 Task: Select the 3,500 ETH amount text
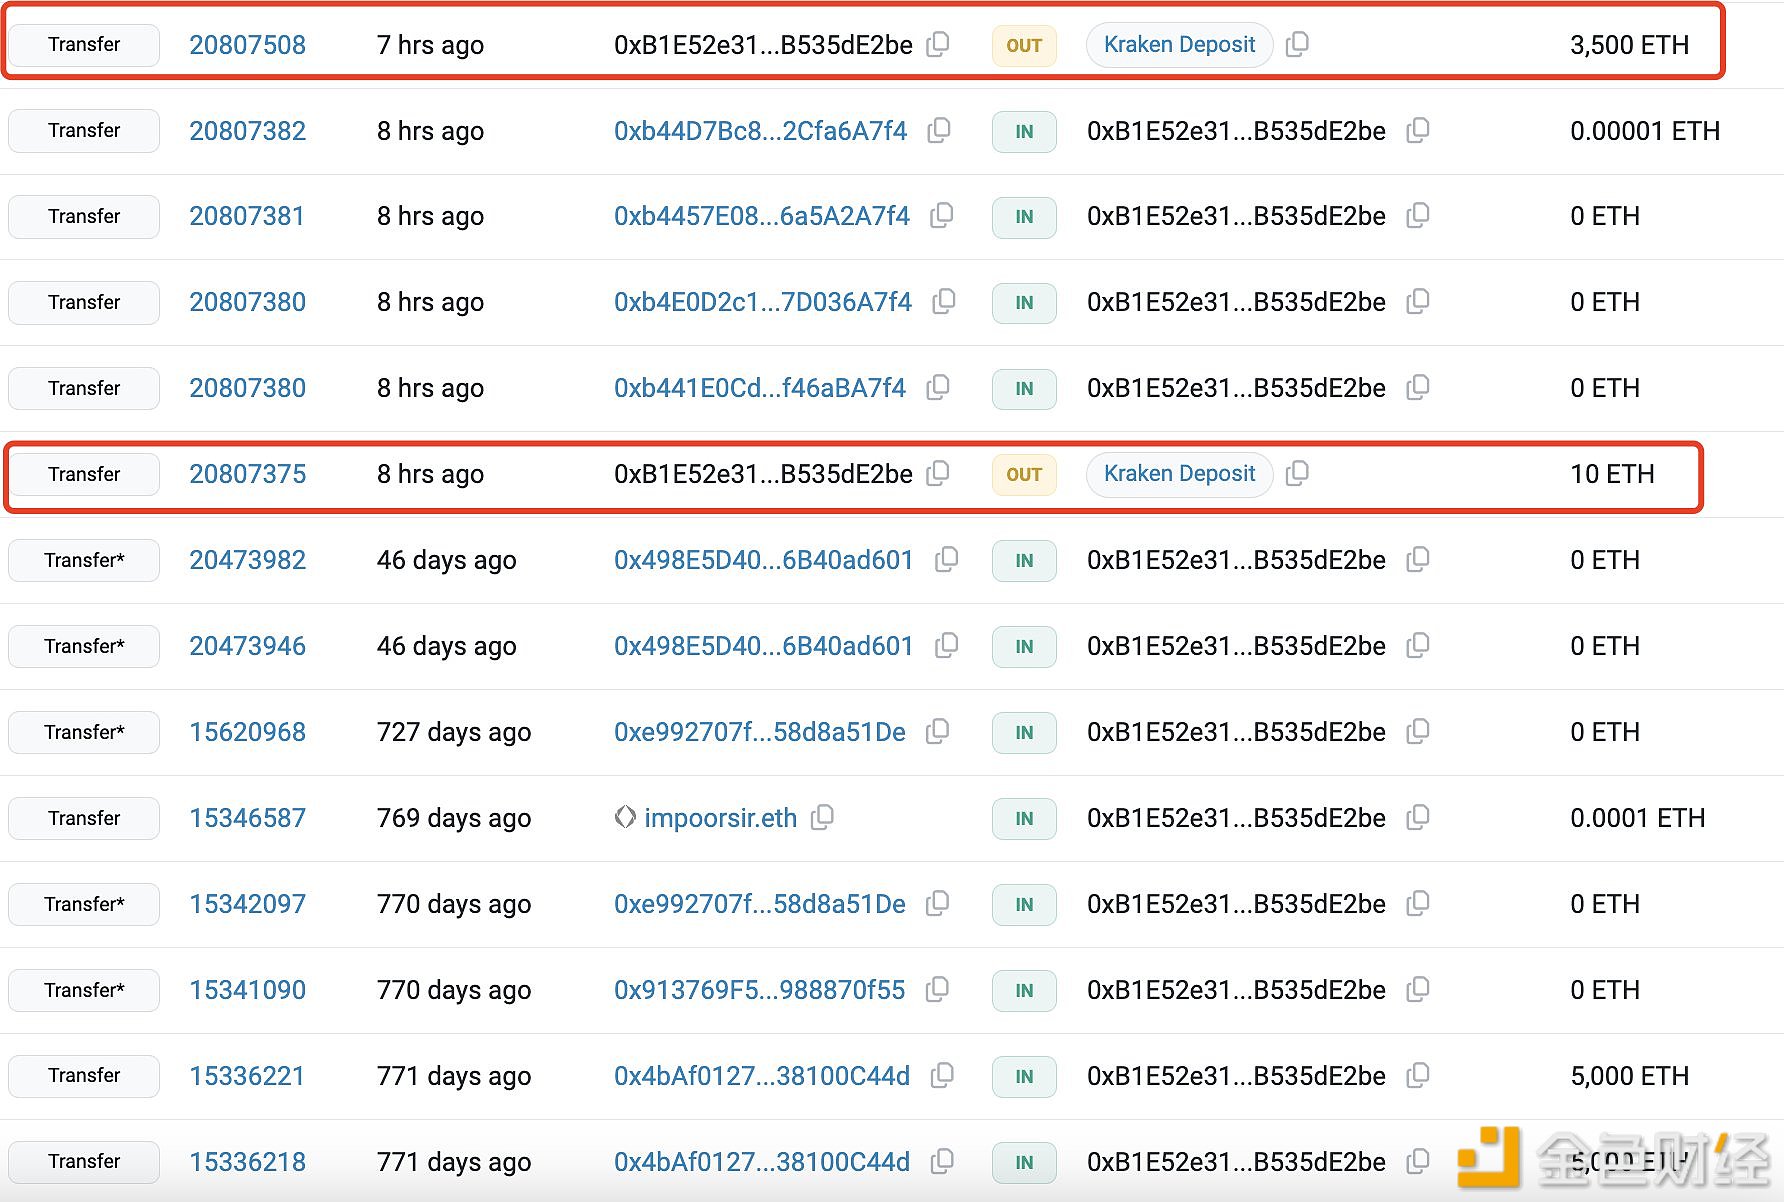coord(1629,45)
